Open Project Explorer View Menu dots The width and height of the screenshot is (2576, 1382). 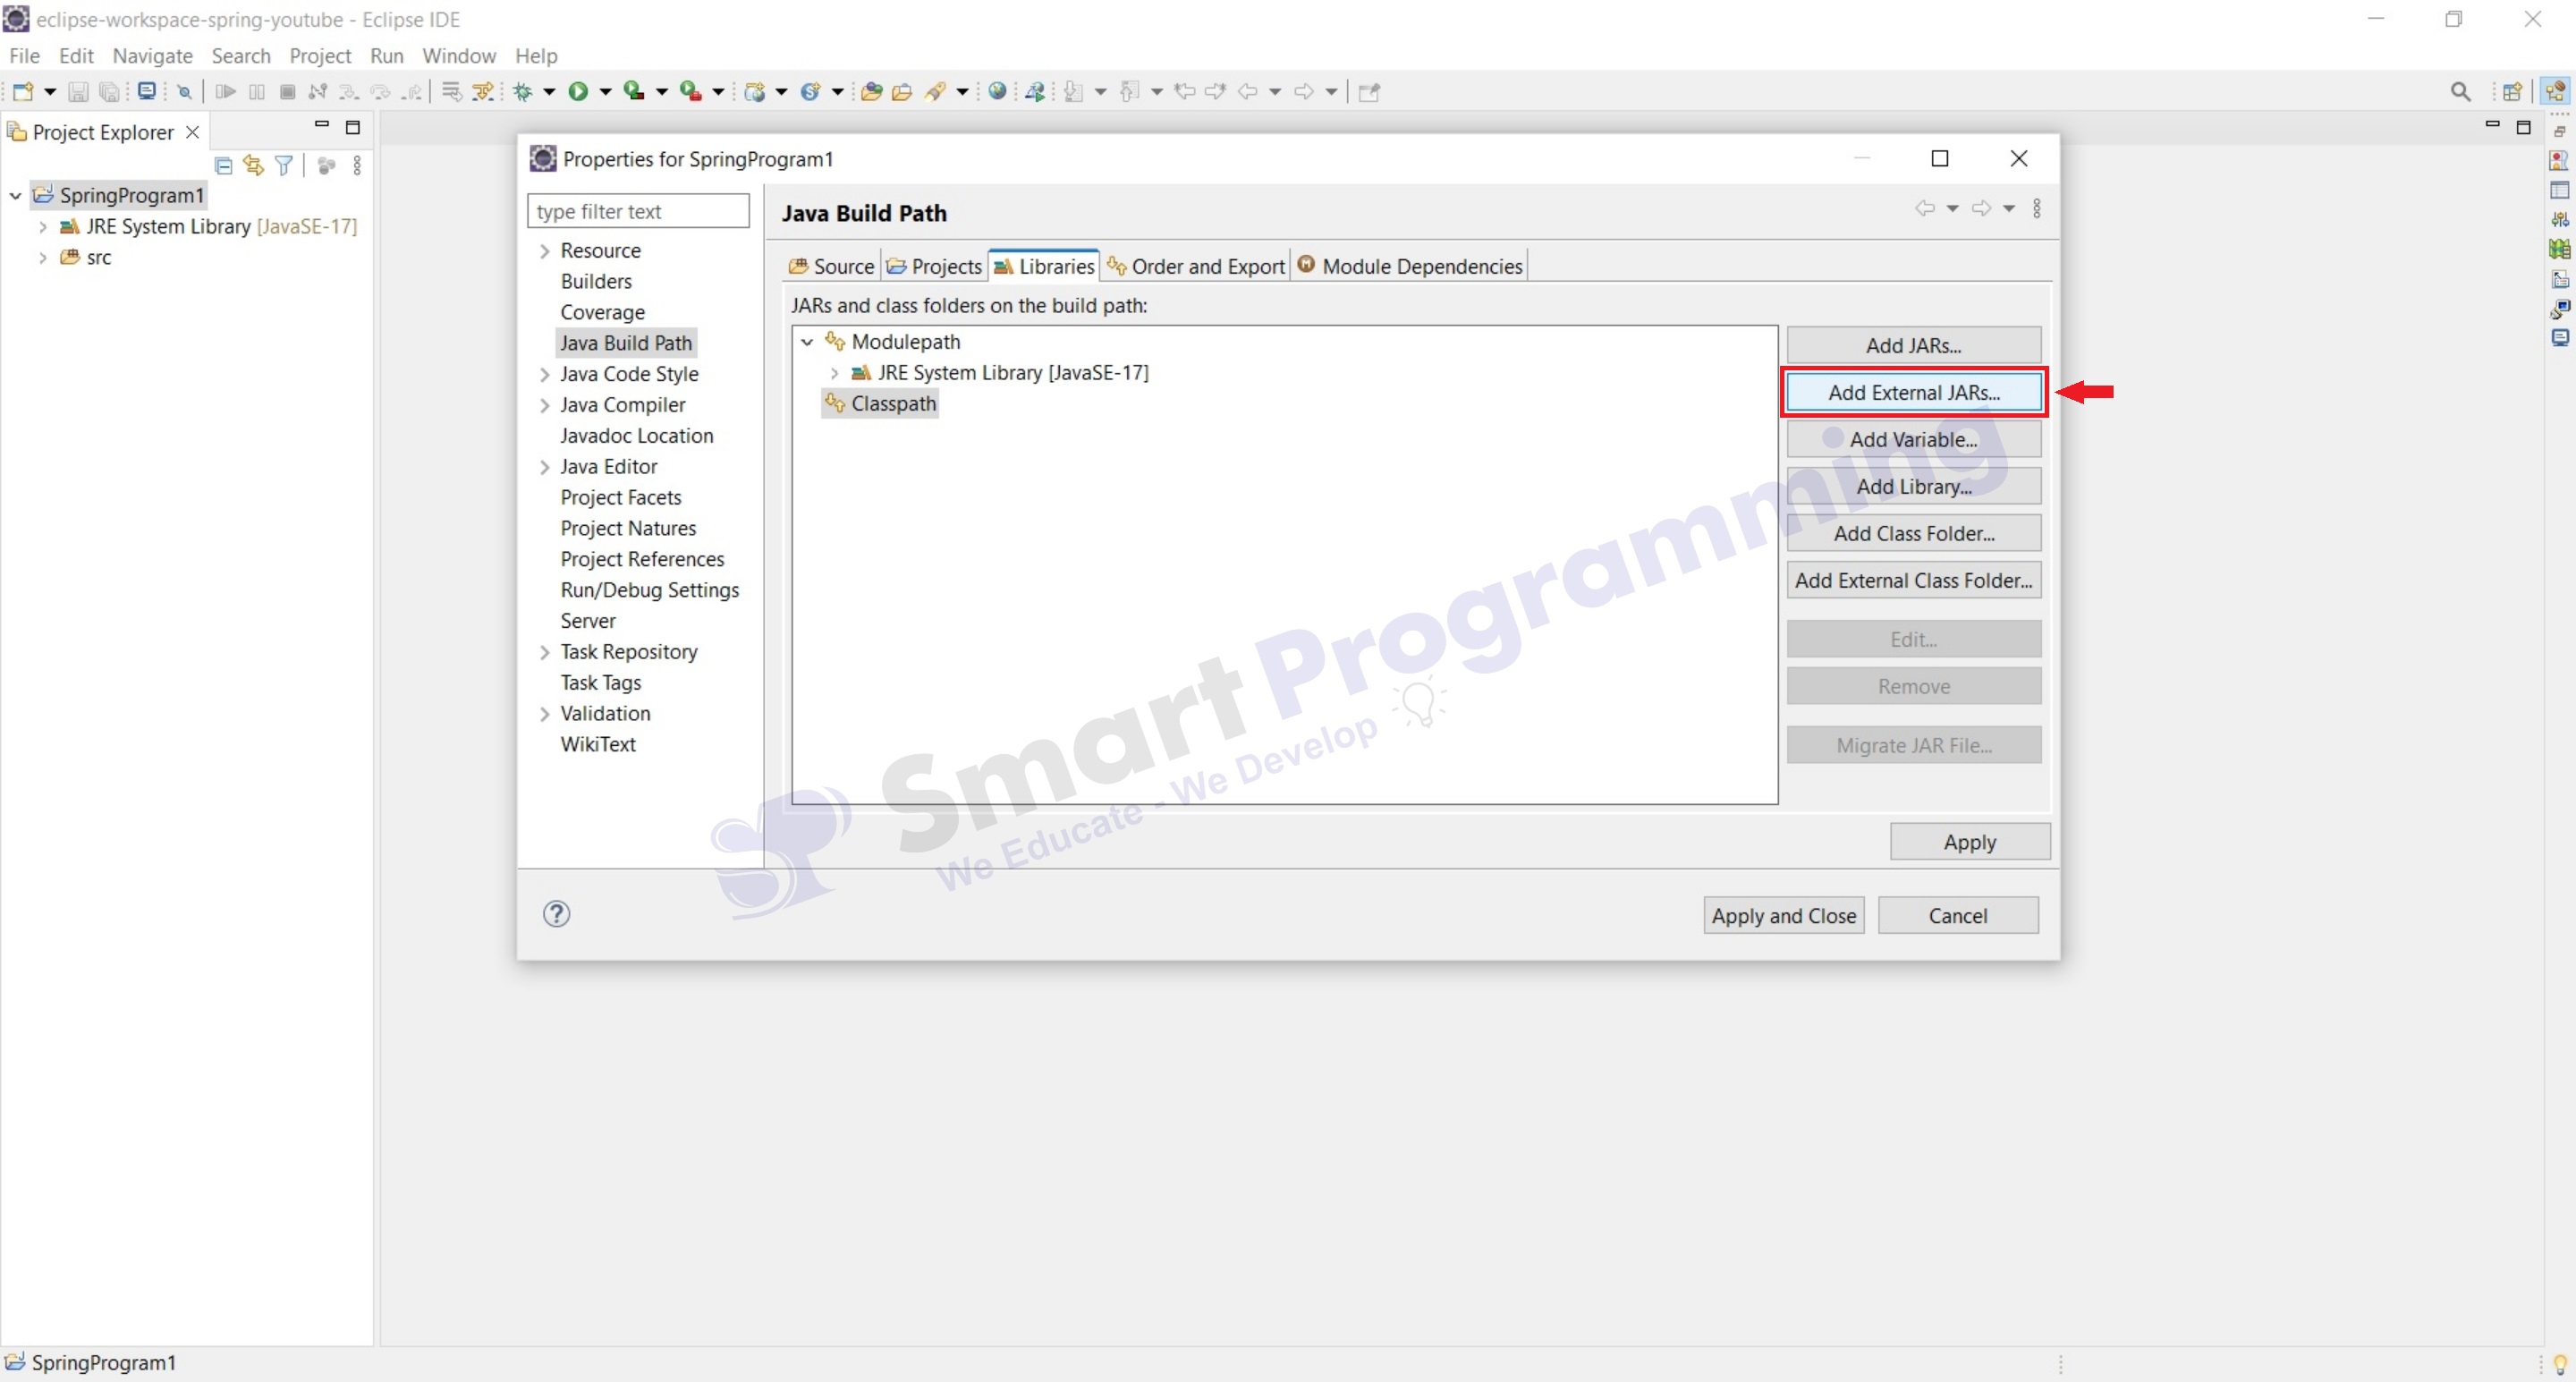[357, 165]
